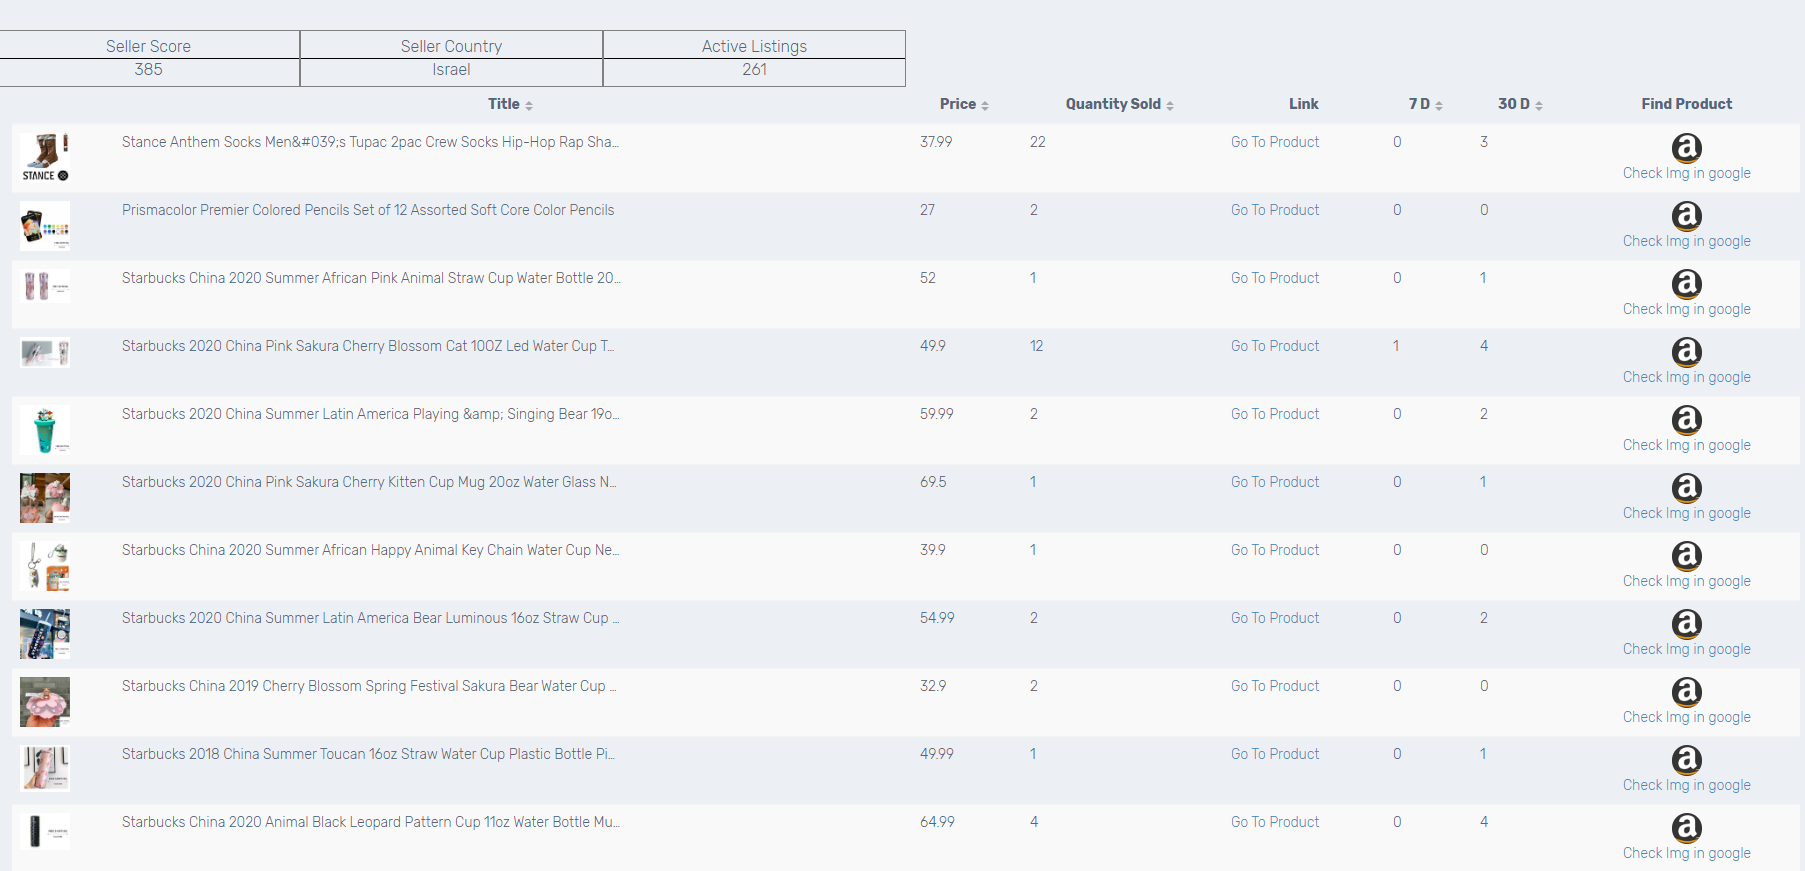1805x871 pixels.
Task: Select Starbucks 2018 China Summer Toucan title
Action: [368, 754]
